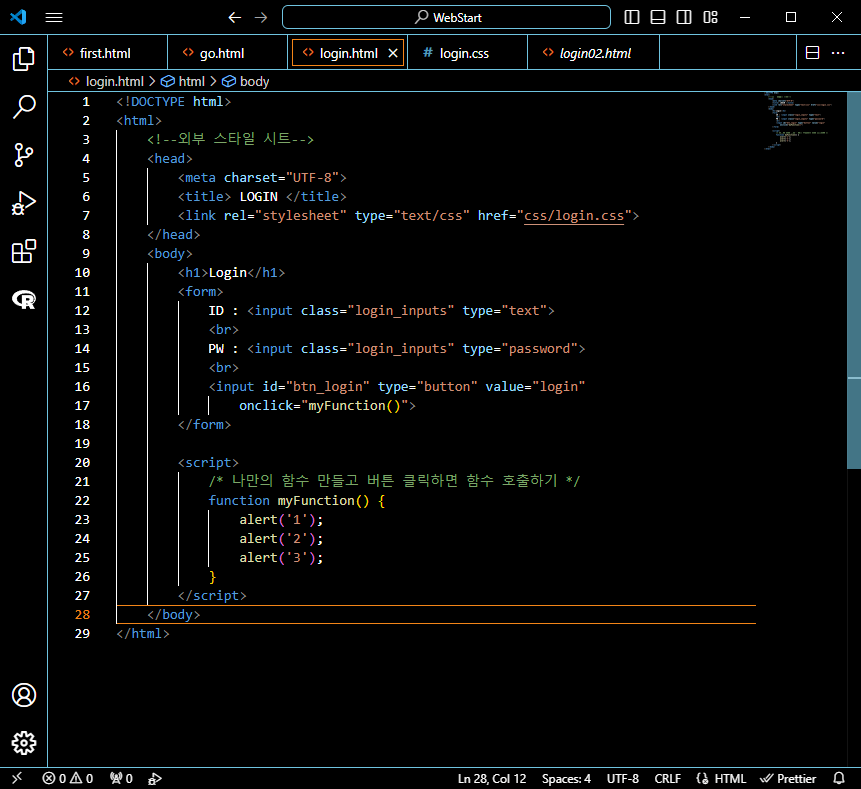Open the Customize Layout icon
The width and height of the screenshot is (861, 789).
(x=711, y=18)
